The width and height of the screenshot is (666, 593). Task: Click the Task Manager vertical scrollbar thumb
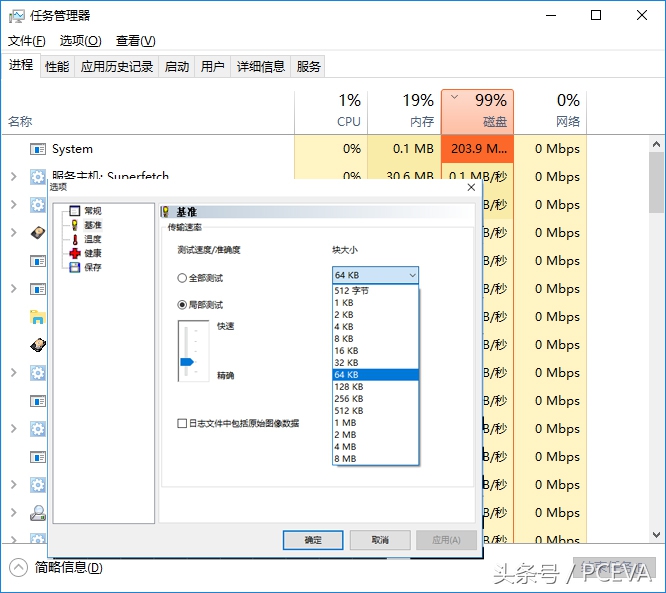coord(656,183)
